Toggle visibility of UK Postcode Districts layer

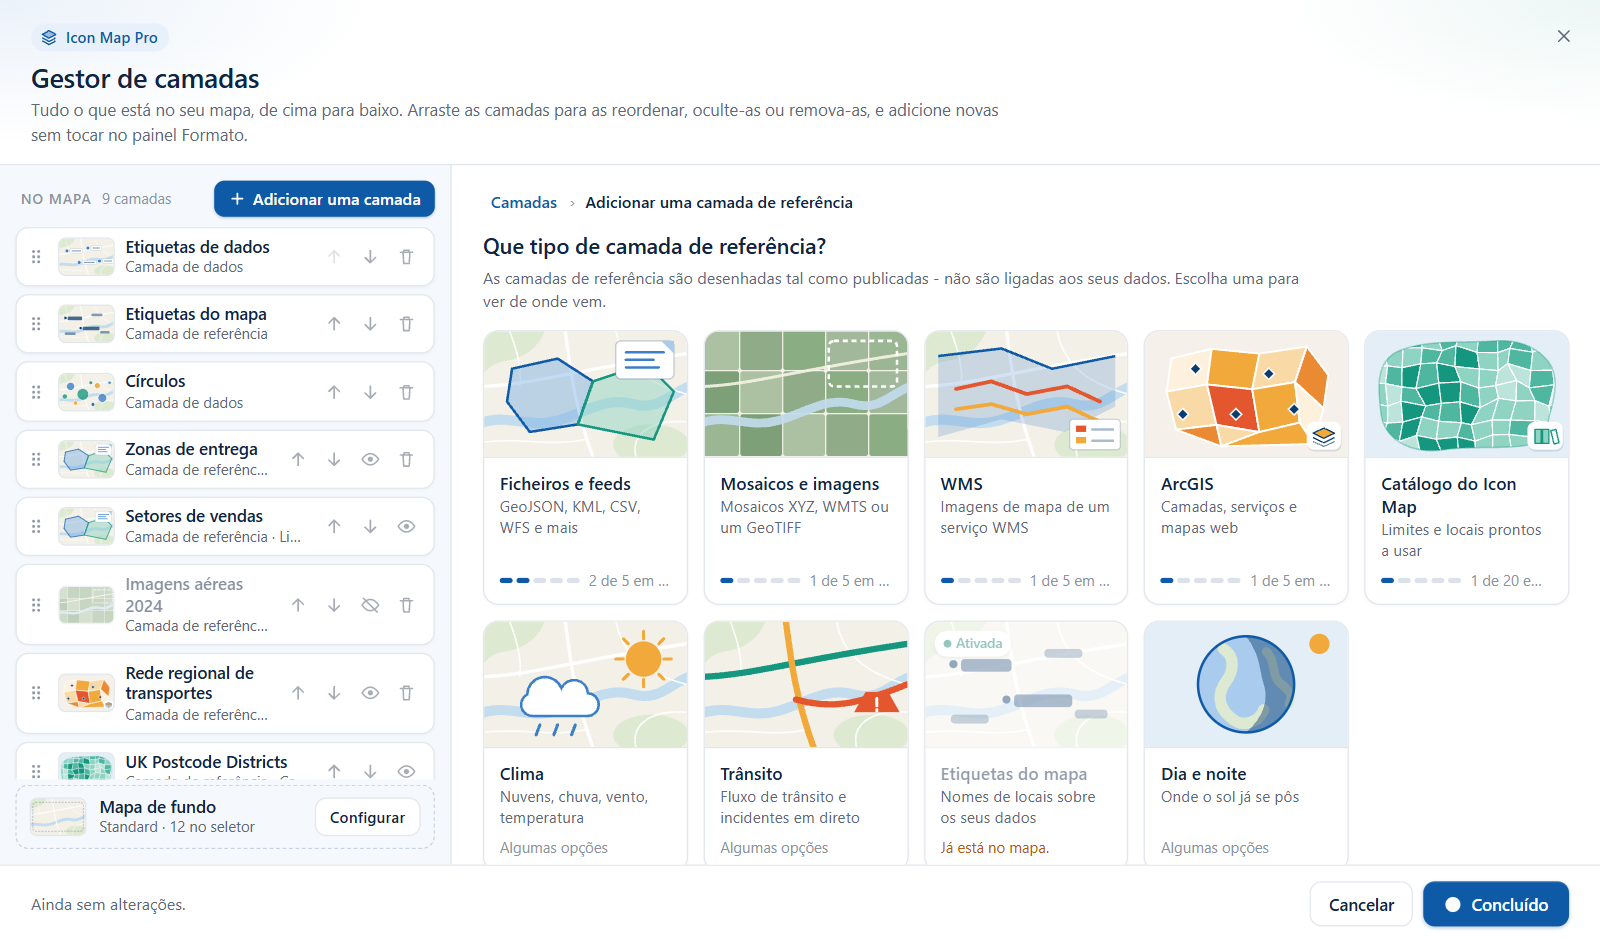coord(406,771)
